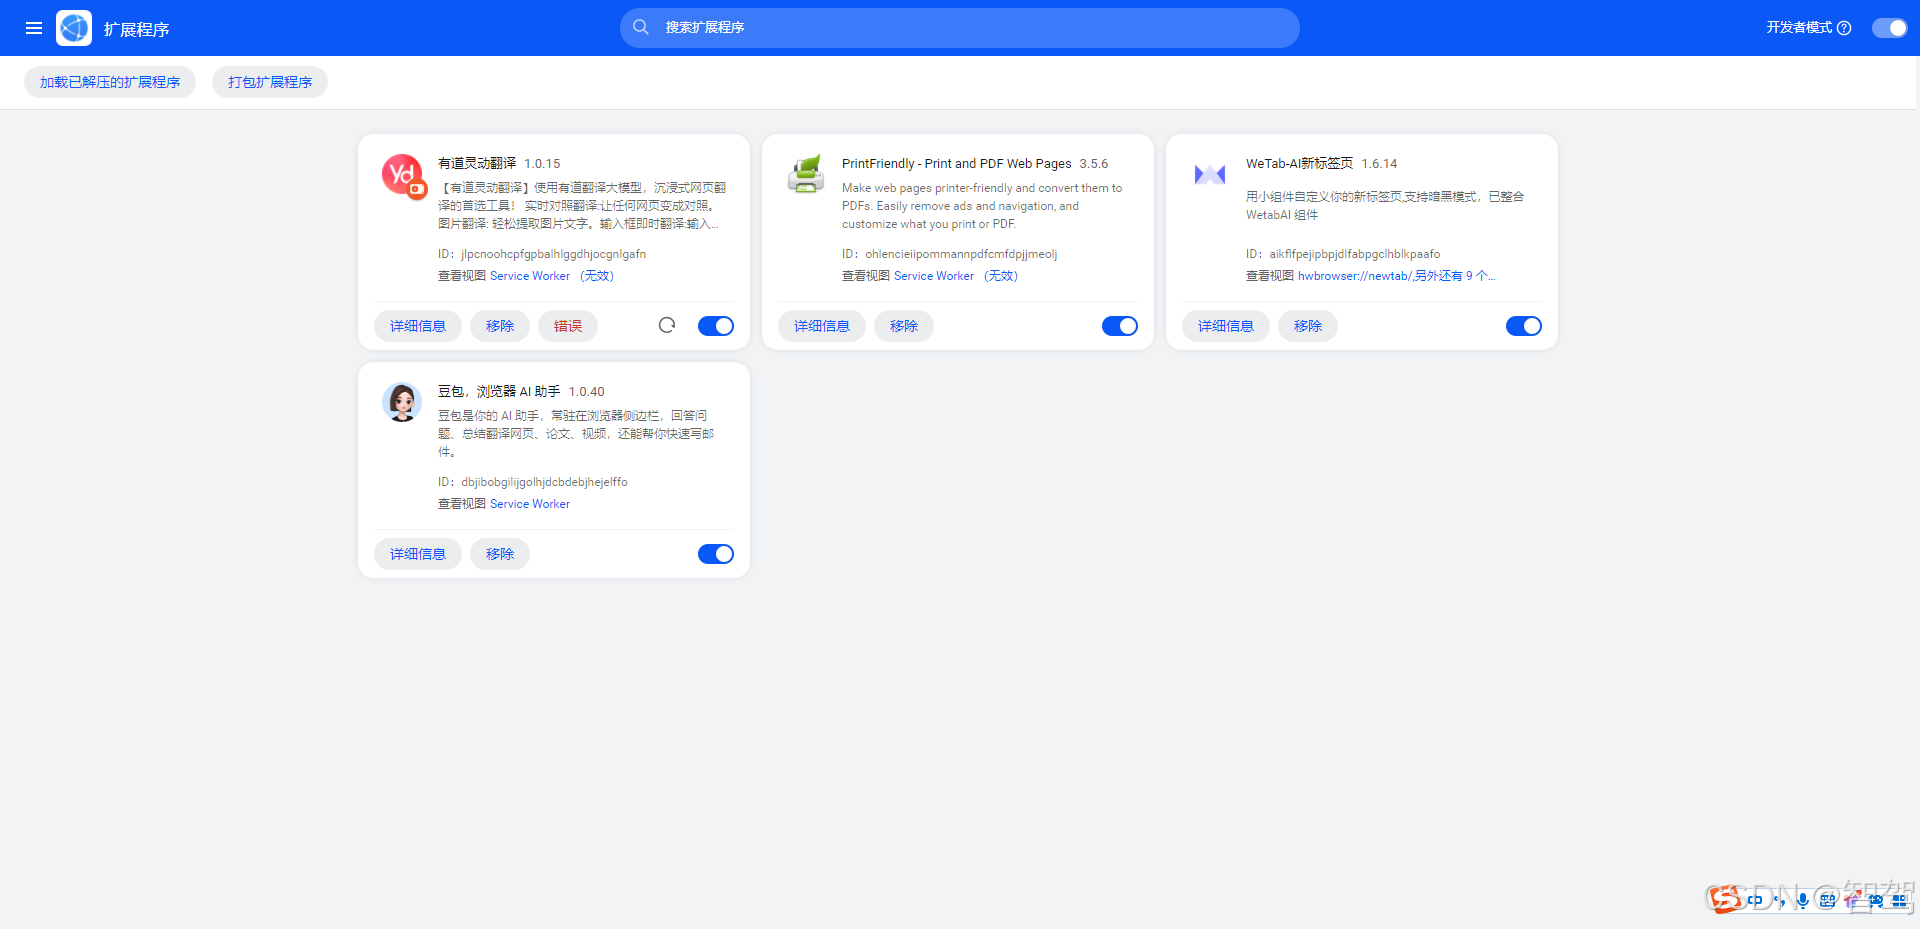Reload the 有道灵动翻译 extension
Image resolution: width=1920 pixels, height=929 pixels.
[x=667, y=325]
